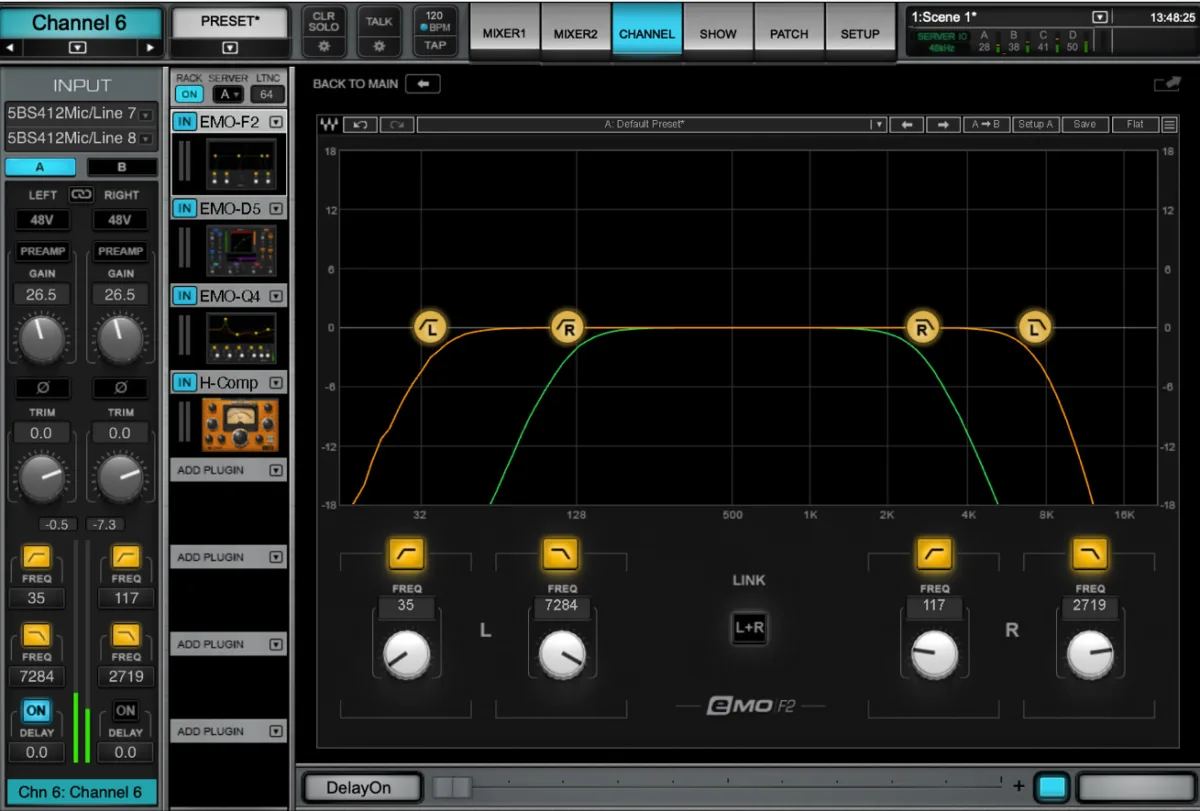Click the Flat button
1200x811 pixels.
[x=1135, y=125]
